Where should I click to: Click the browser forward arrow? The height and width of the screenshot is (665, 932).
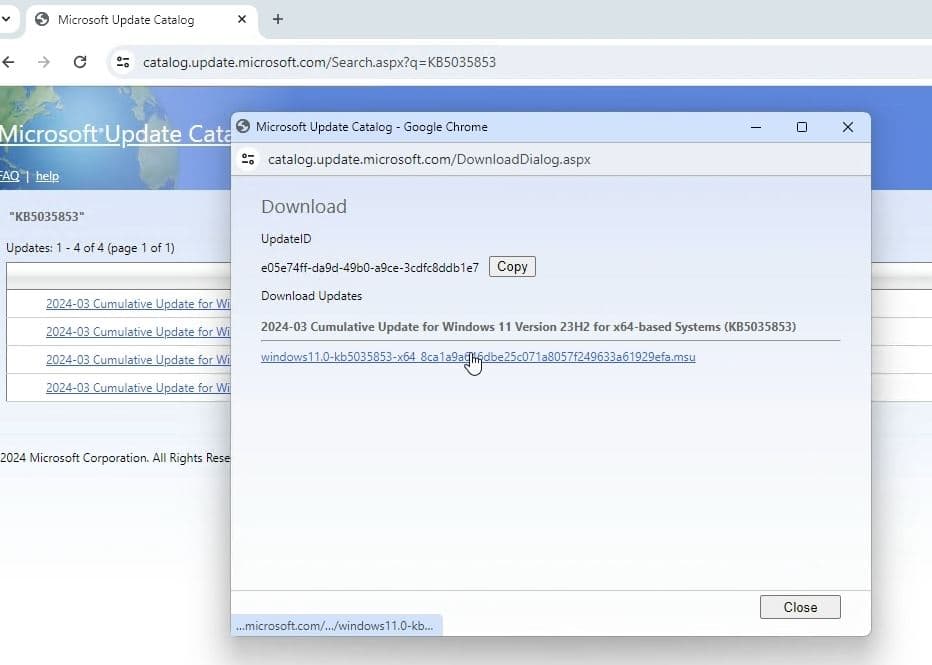point(44,62)
